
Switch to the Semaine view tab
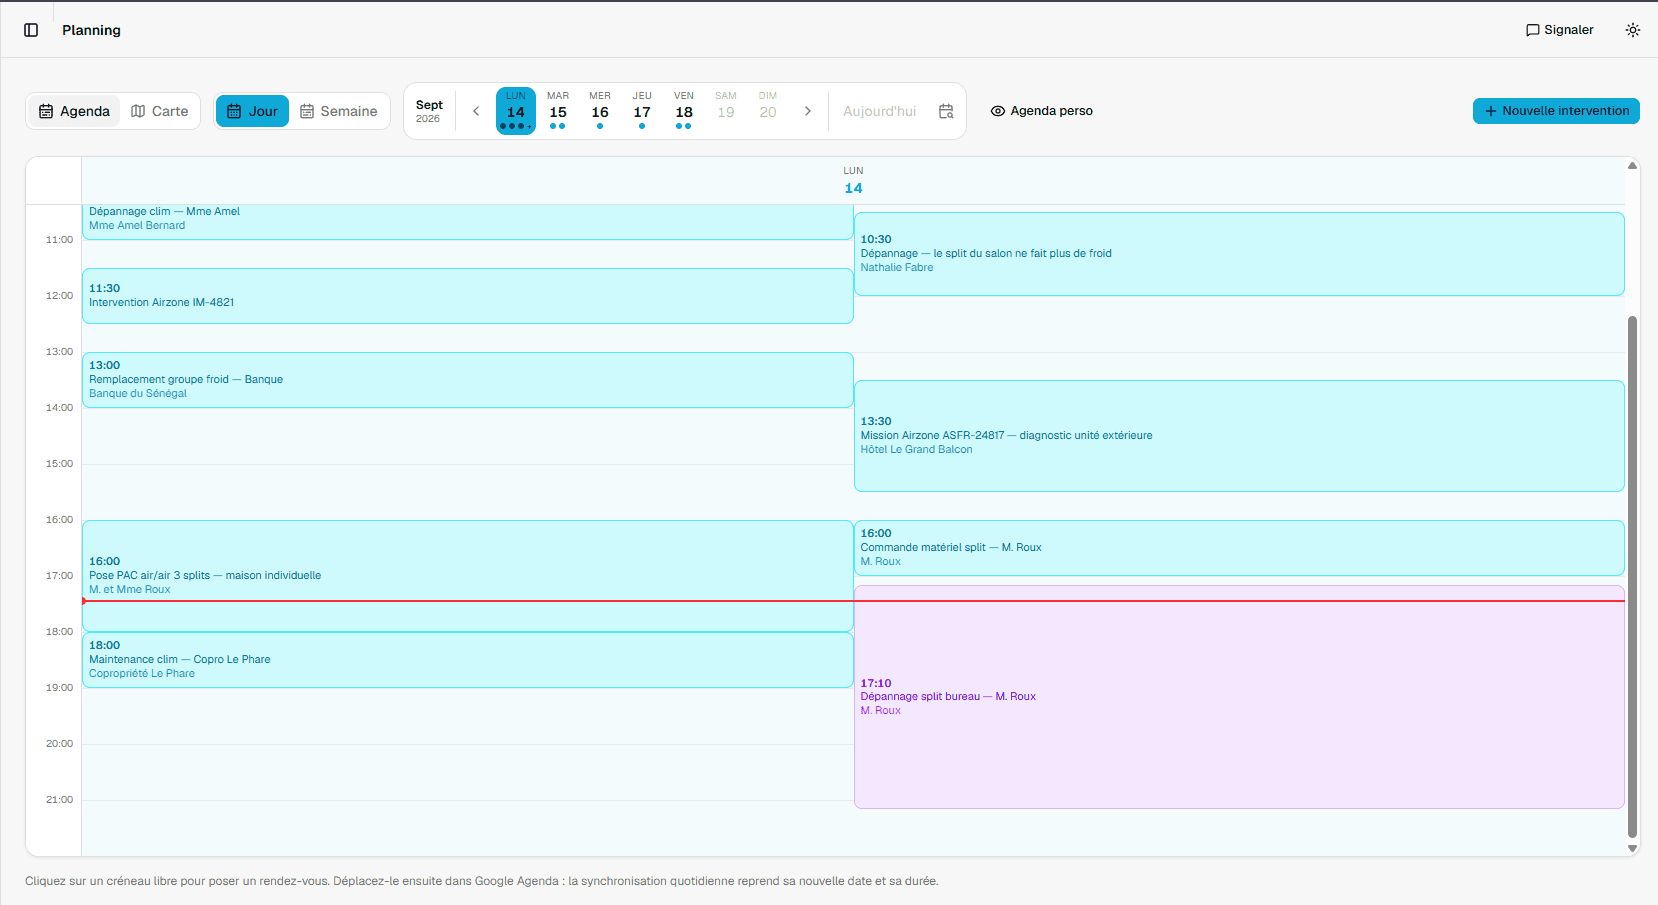tap(339, 111)
